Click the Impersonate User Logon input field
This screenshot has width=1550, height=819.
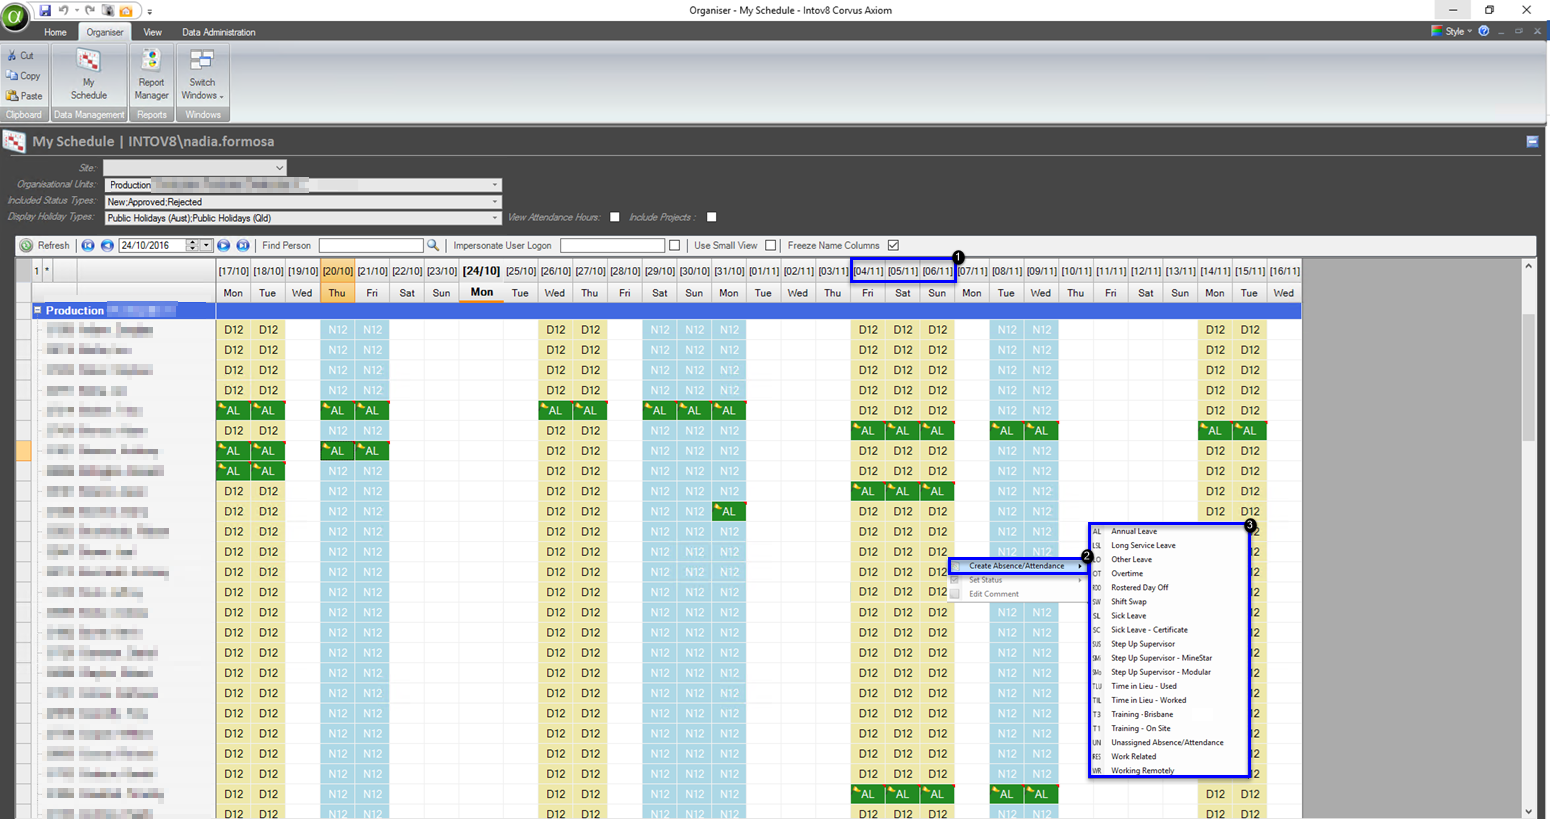612,245
